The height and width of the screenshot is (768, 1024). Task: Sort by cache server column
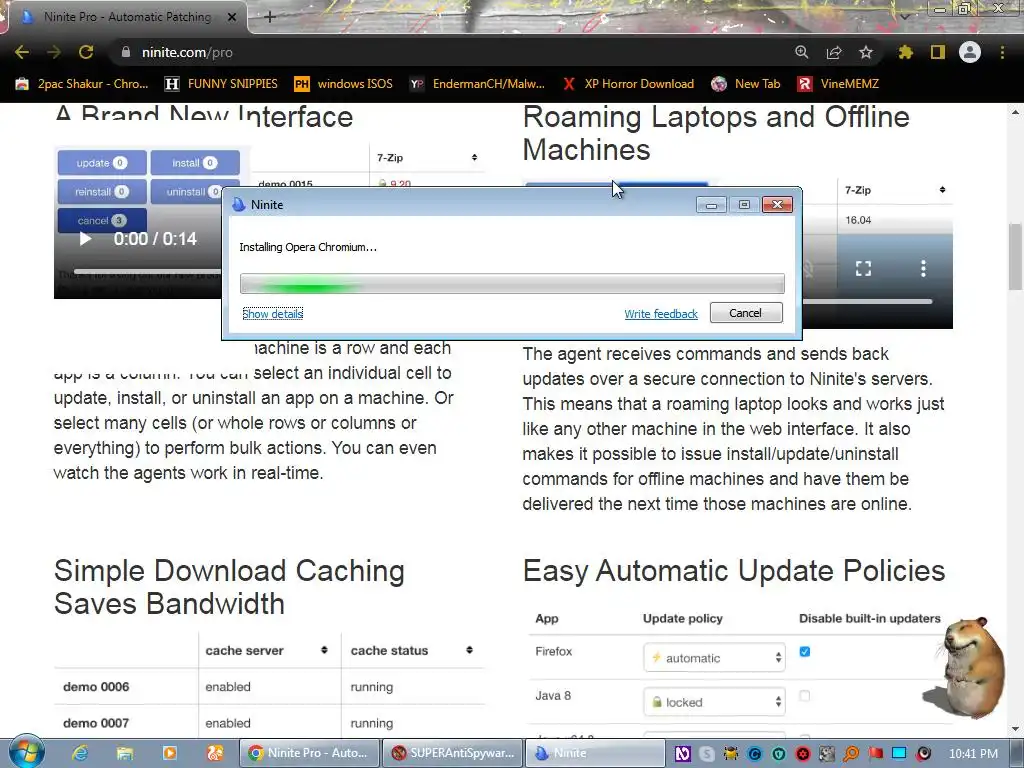[324, 650]
